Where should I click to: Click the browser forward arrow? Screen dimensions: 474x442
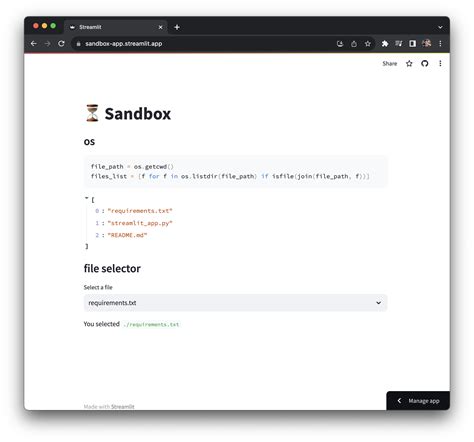47,44
